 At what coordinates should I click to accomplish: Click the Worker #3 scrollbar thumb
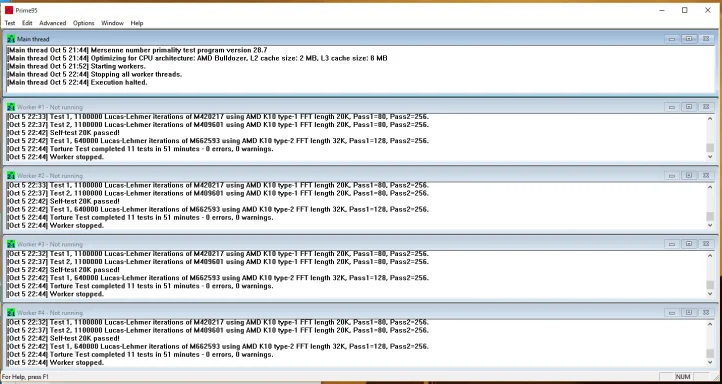(710, 285)
